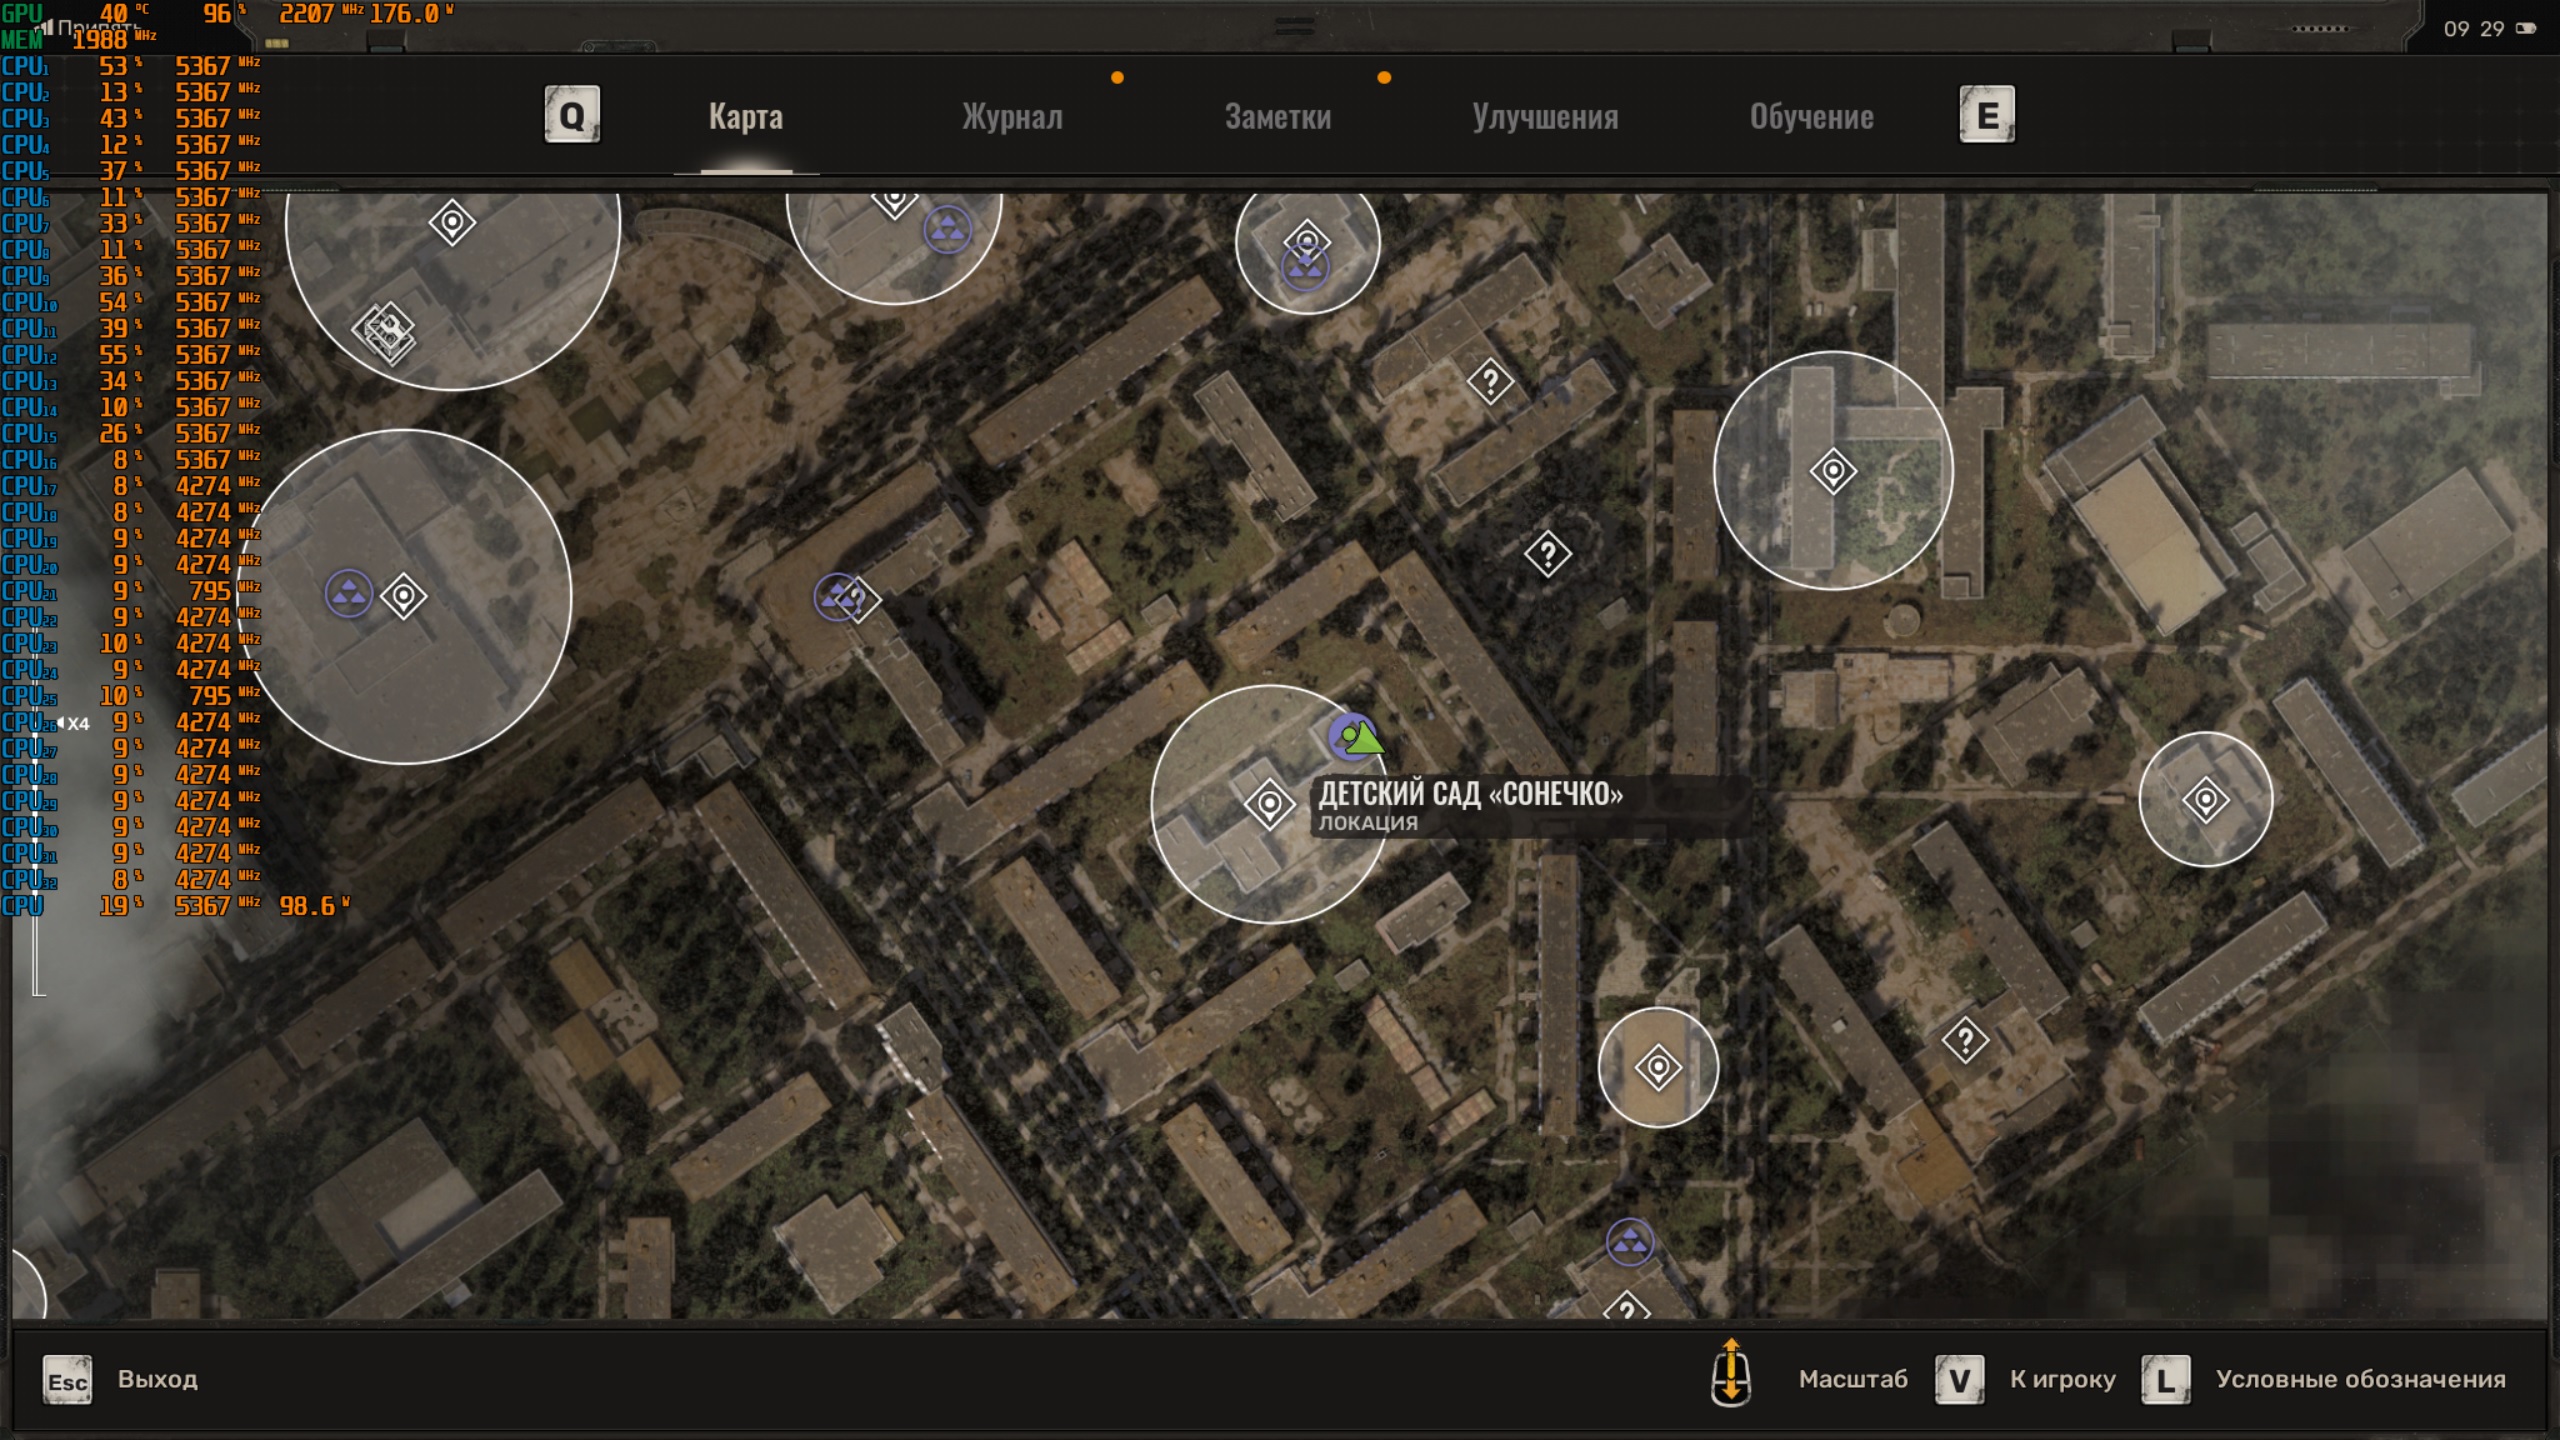Click the location marker in the small orange-roofed circle
The height and width of the screenshot is (1440, 2560).
[x=1657, y=1067]
